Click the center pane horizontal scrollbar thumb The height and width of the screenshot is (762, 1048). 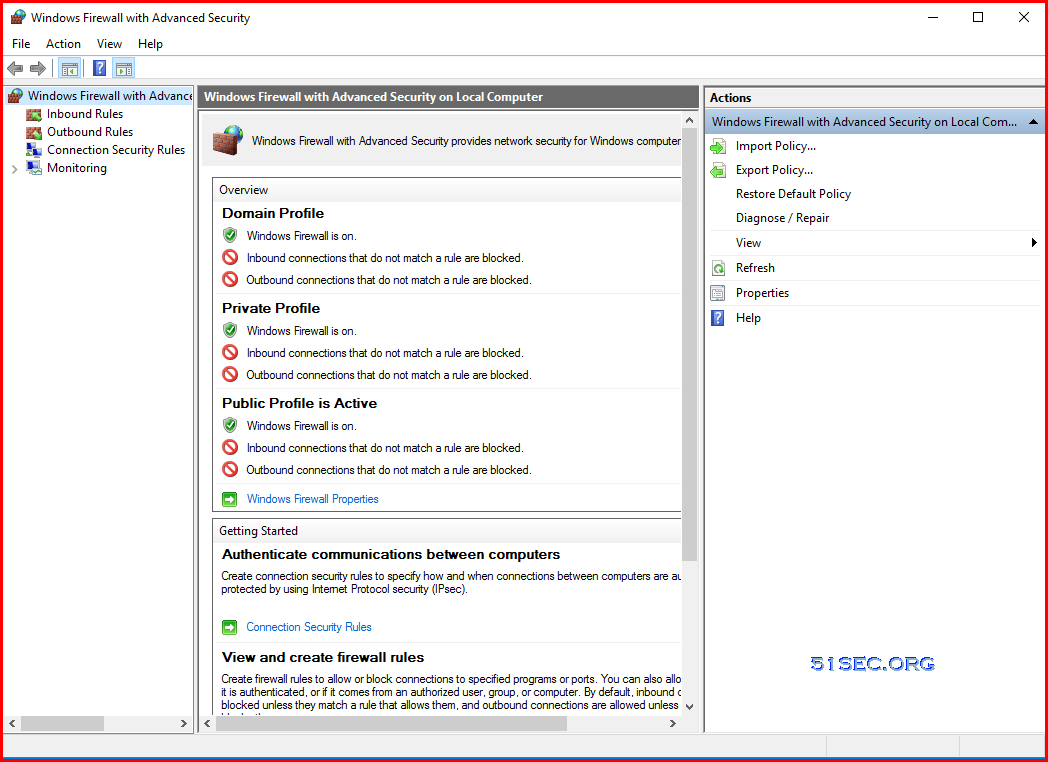[x=391, y=723]
